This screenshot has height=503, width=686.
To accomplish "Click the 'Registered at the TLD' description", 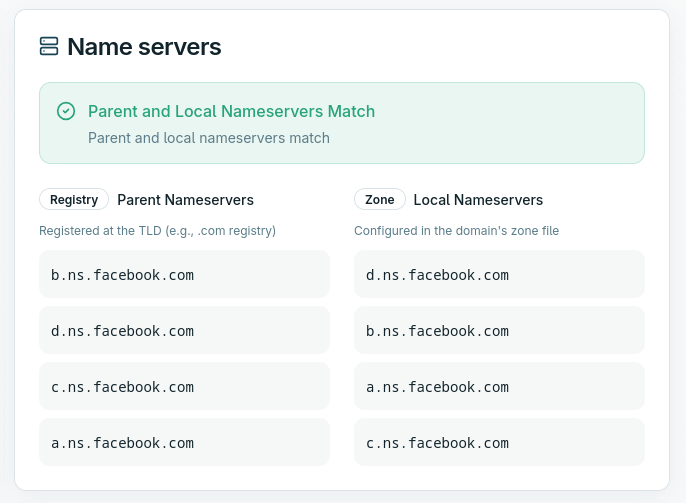I will (157, 231).
